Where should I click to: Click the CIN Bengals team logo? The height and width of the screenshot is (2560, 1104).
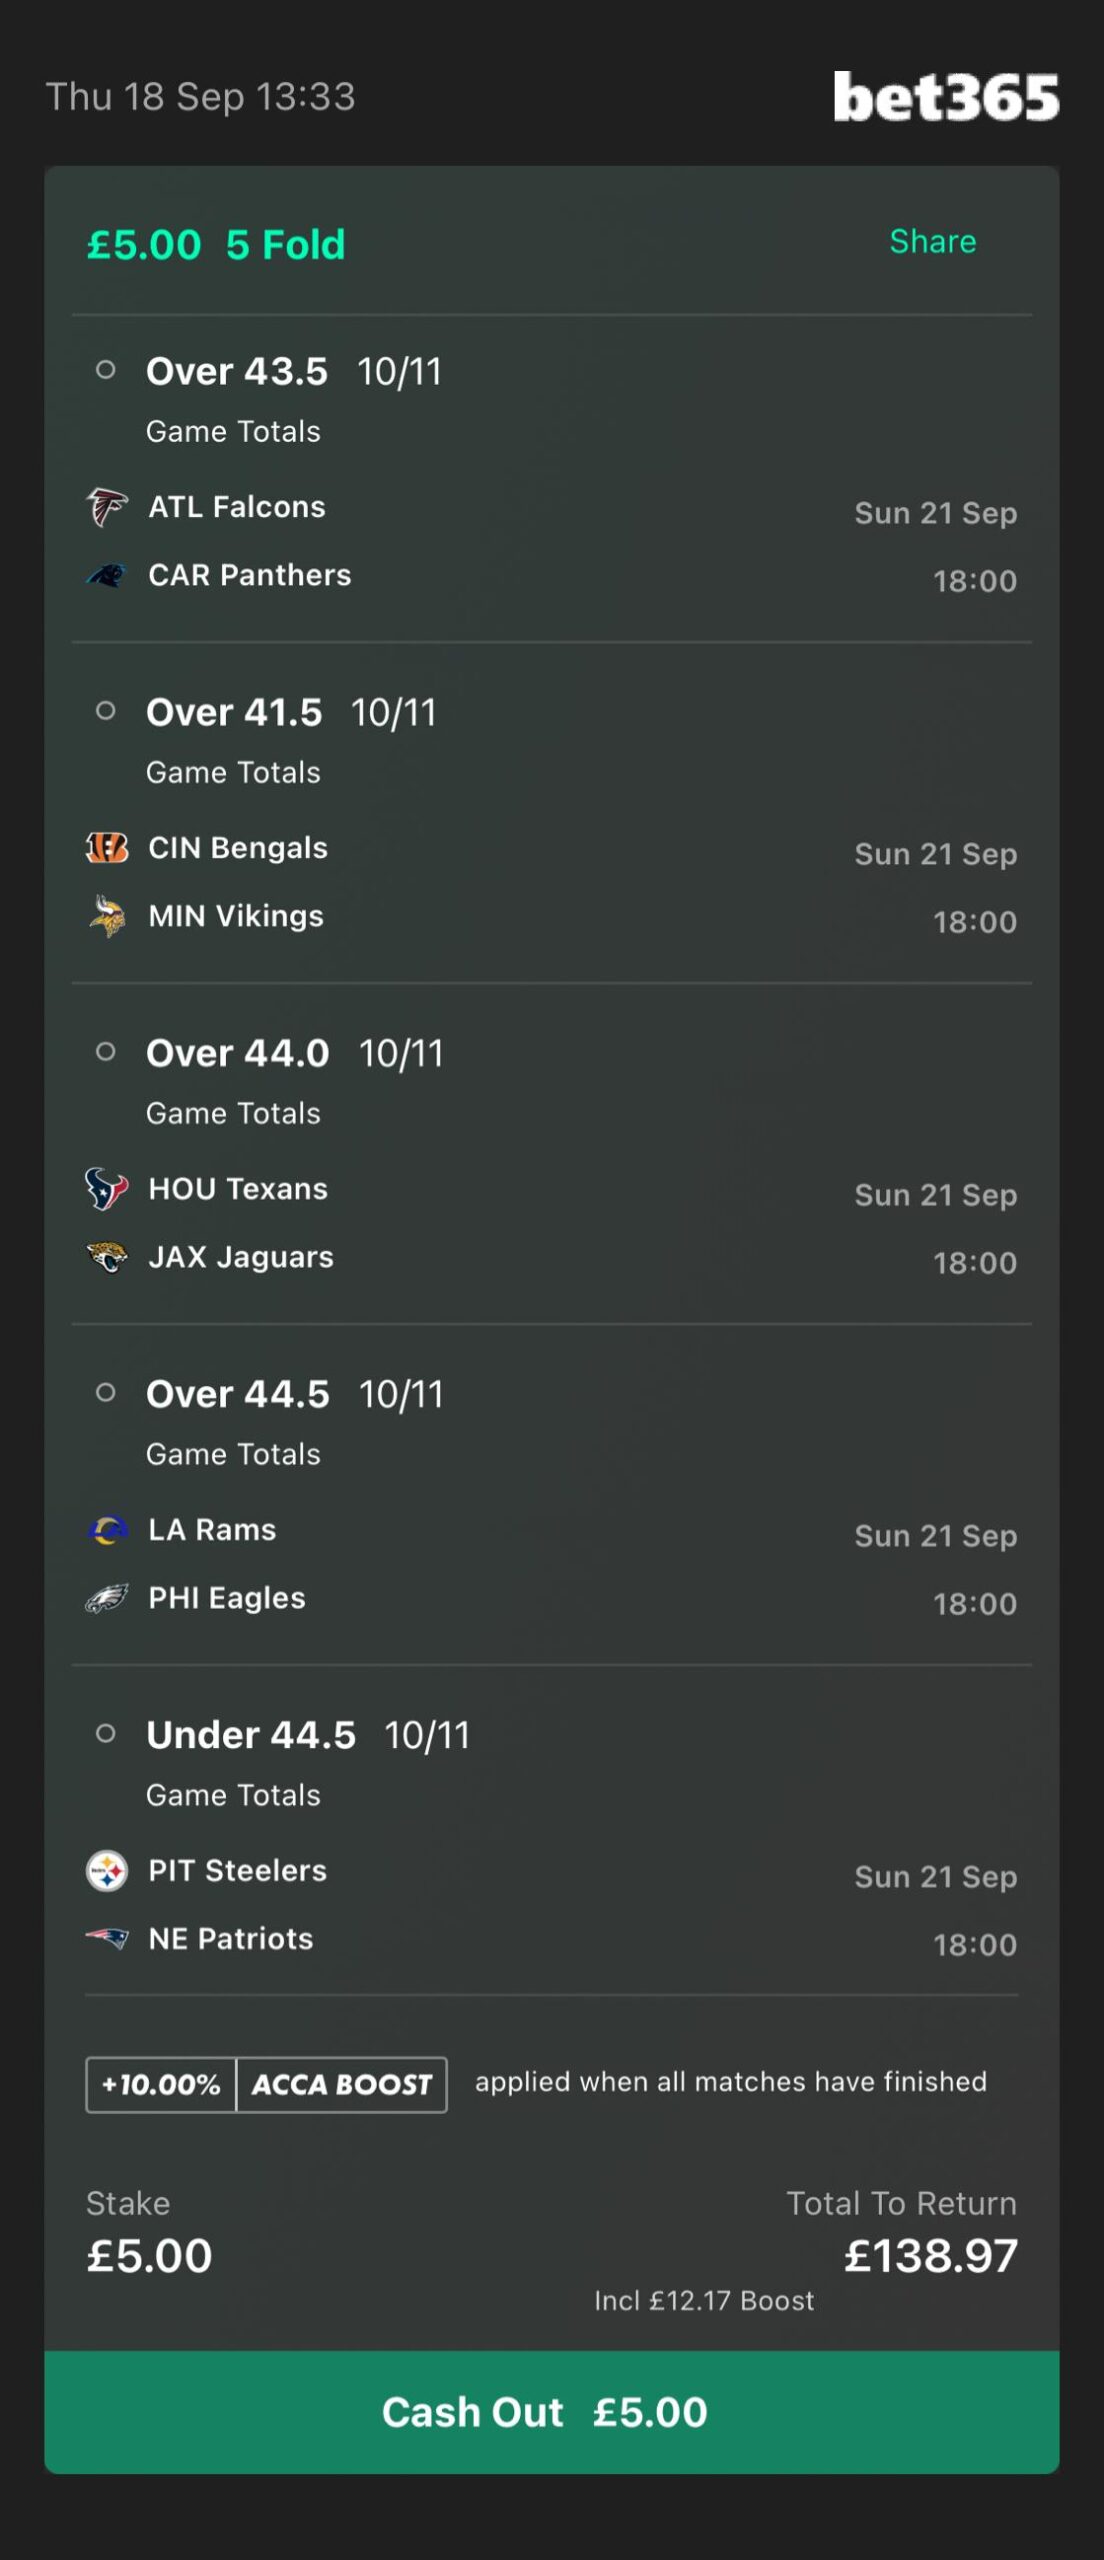pyautogui.click(x=107, y=848)
